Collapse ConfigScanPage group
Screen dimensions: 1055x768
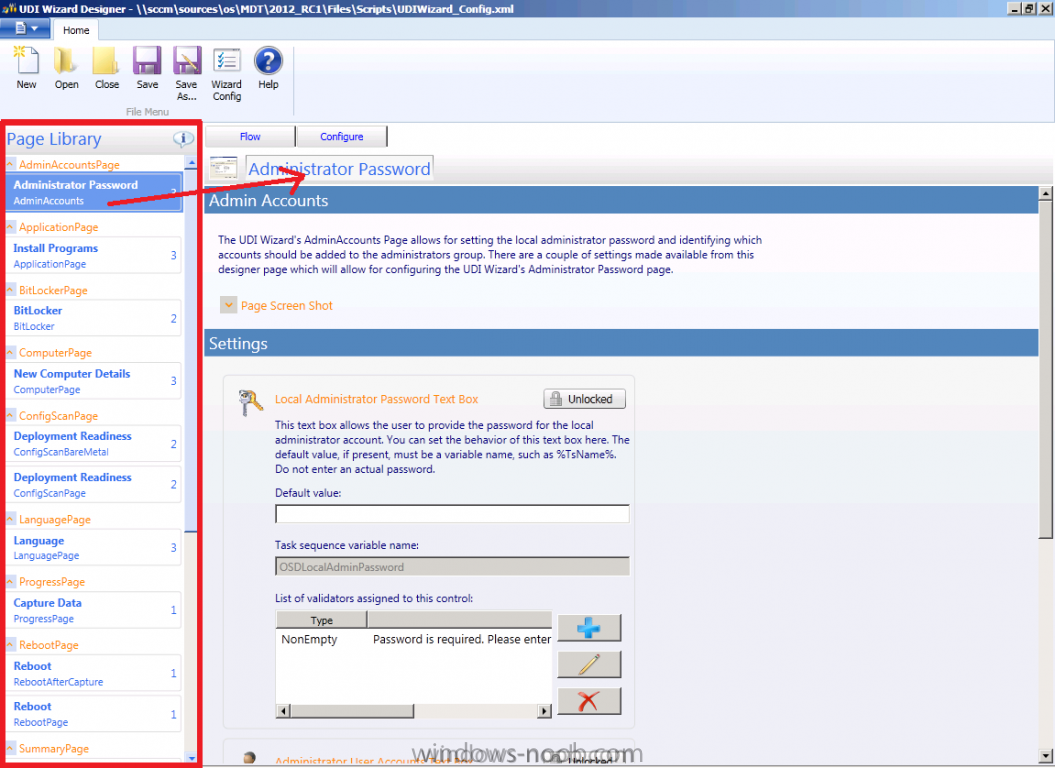[10, 415]
